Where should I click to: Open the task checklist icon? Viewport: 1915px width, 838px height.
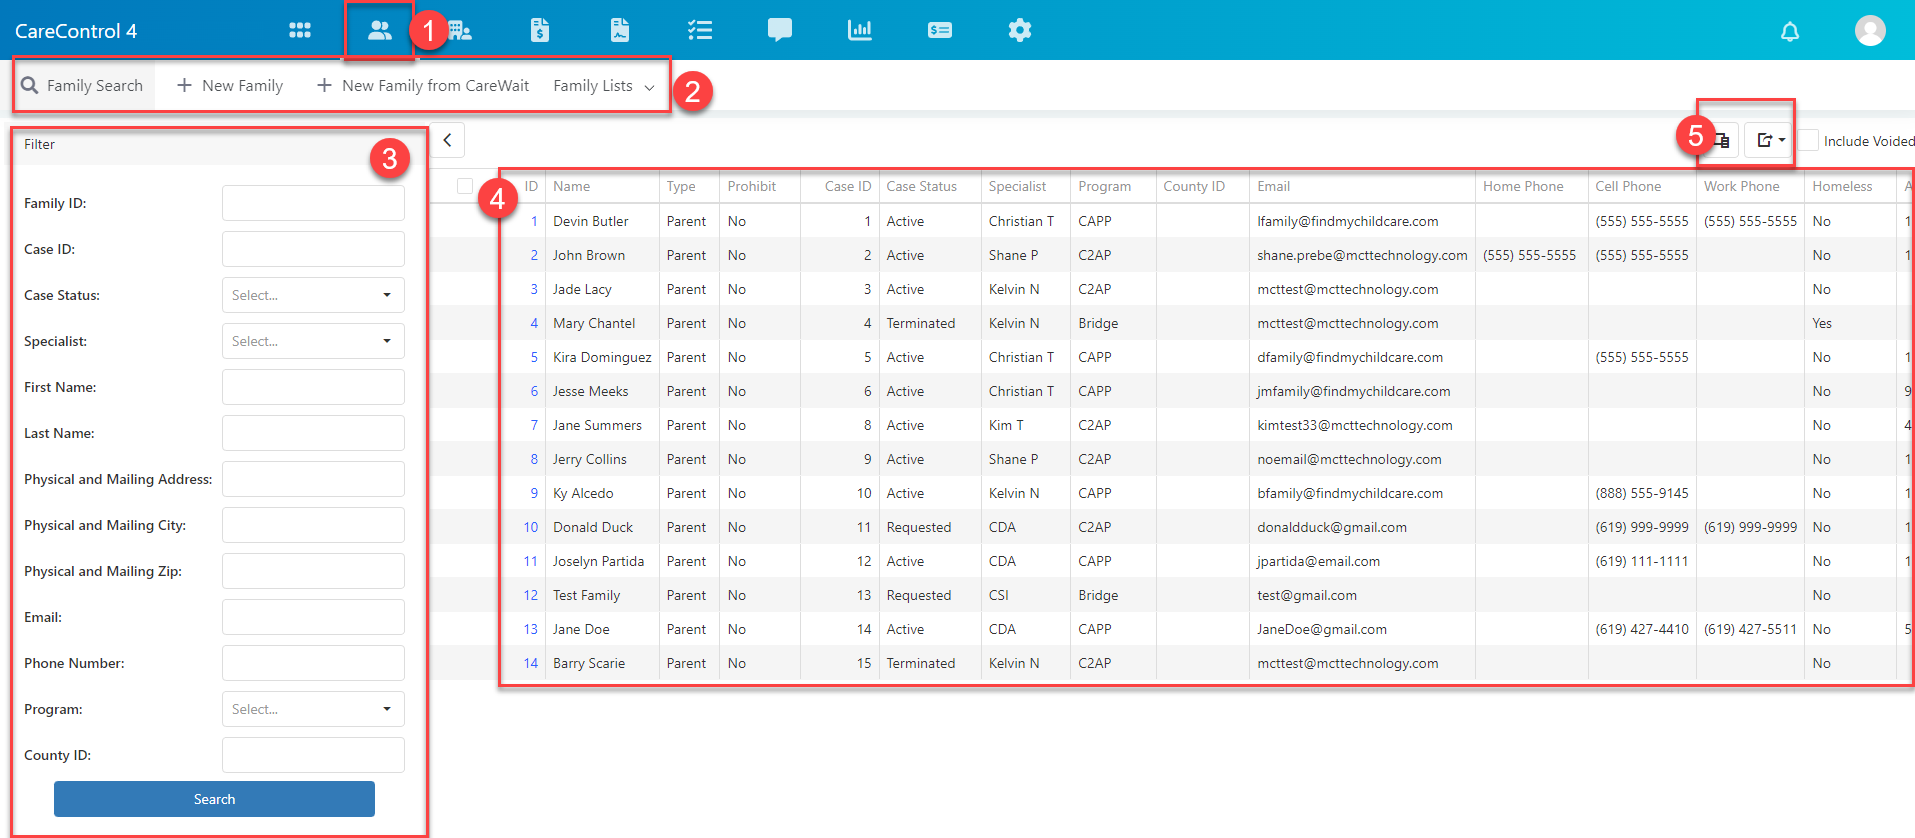[x=700, y=30]
